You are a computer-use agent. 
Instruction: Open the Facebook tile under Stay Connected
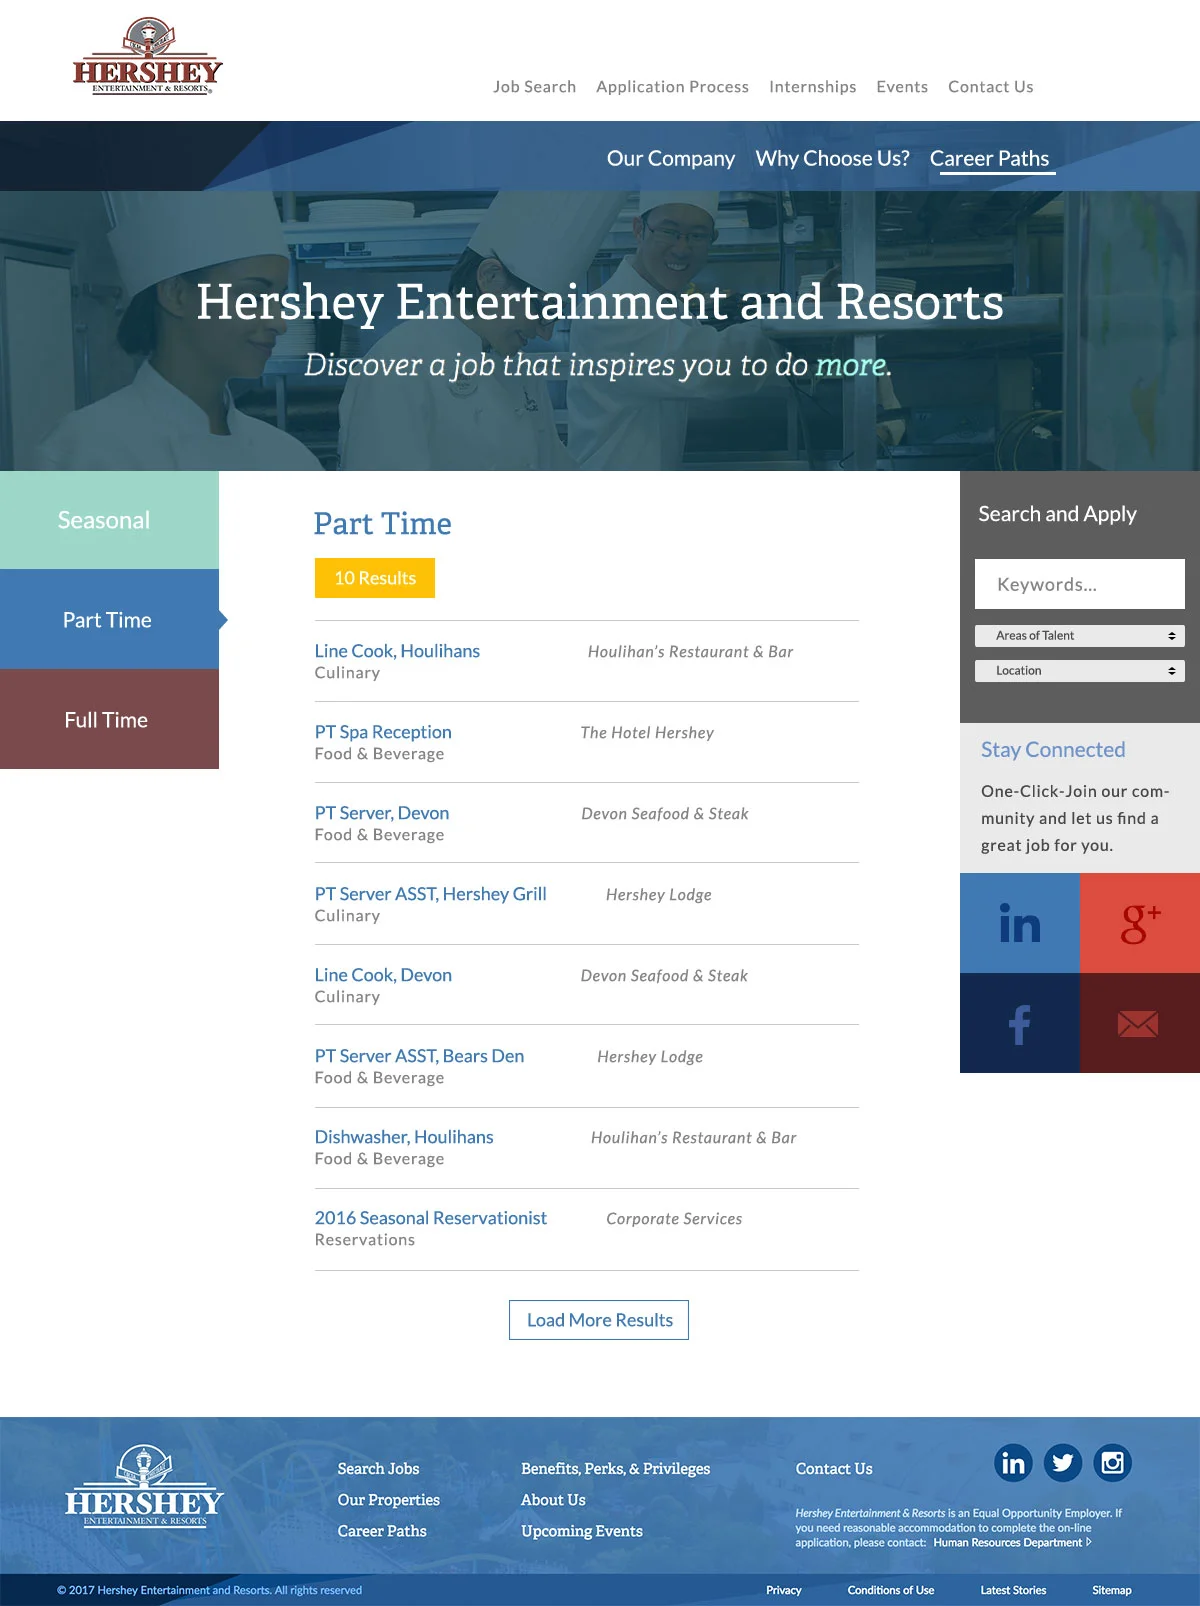click(1020, 1023)
